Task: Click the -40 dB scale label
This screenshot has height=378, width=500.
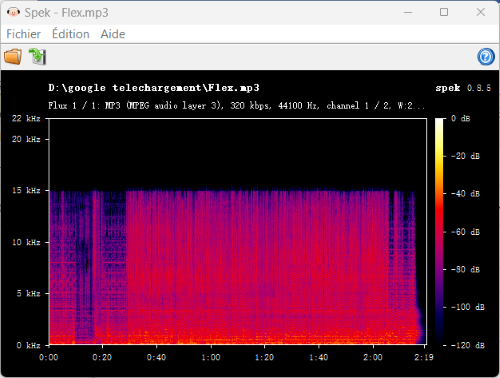Action: pyautogui.click(x=465, y=194)
